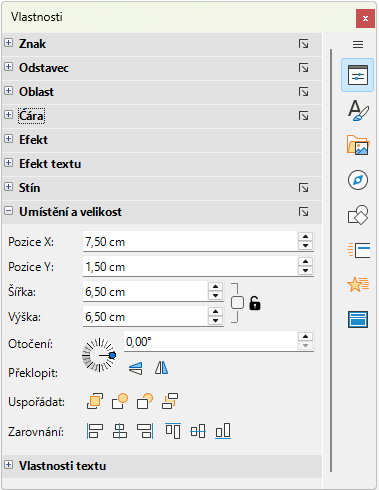Open more options for Oblast panel
379x490 pixels.
303,92
